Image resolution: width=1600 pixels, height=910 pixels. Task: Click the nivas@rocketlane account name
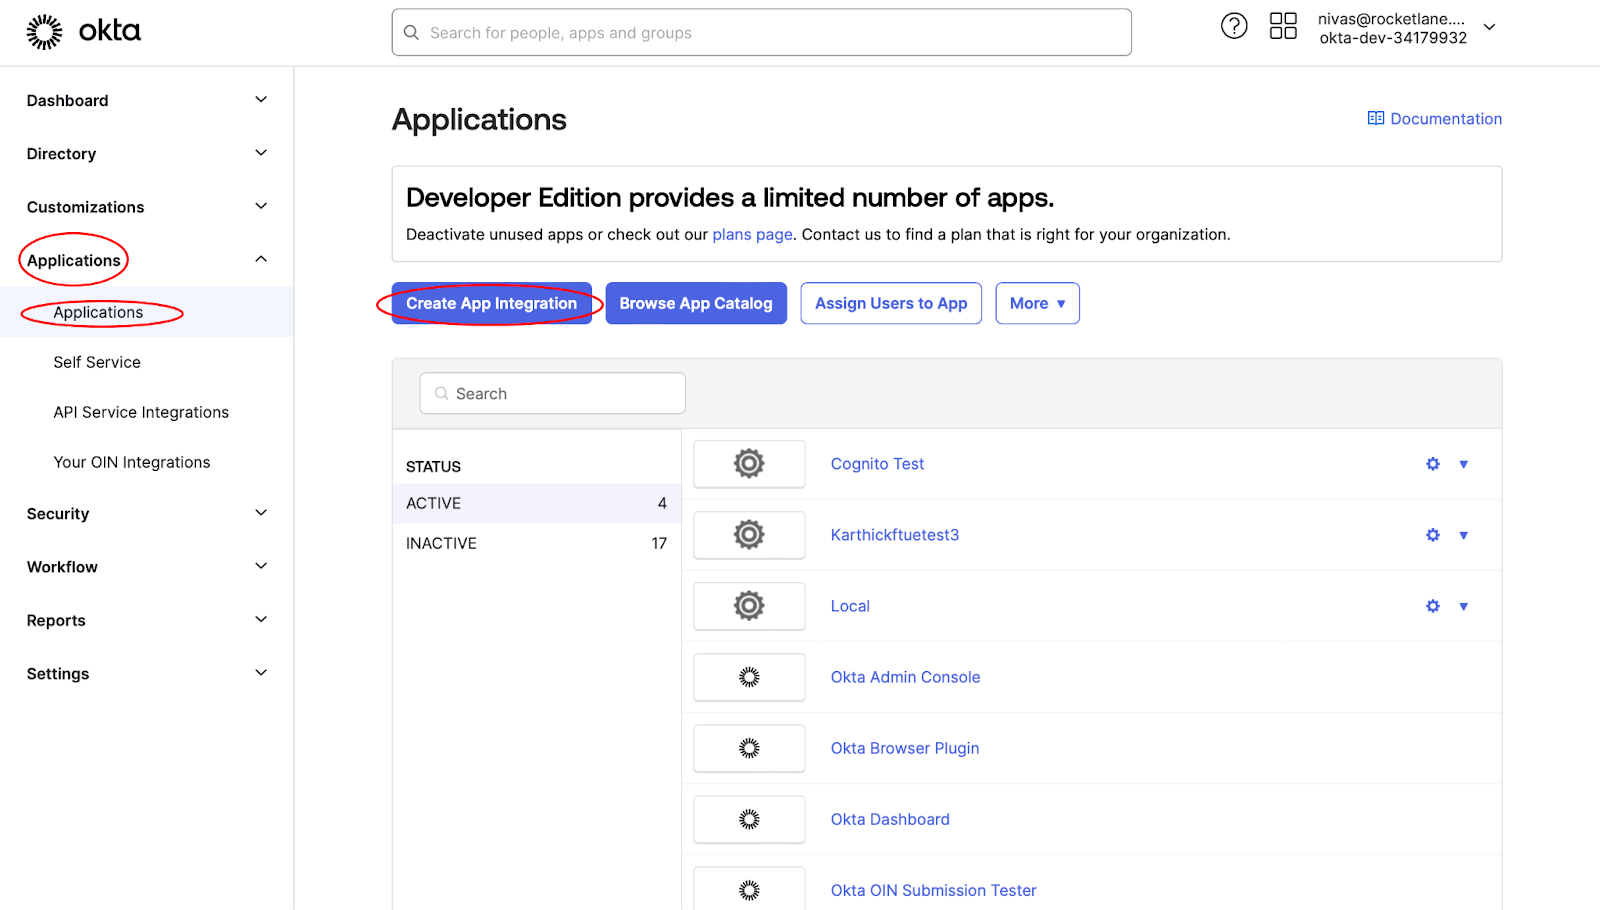click(1391, 19)
